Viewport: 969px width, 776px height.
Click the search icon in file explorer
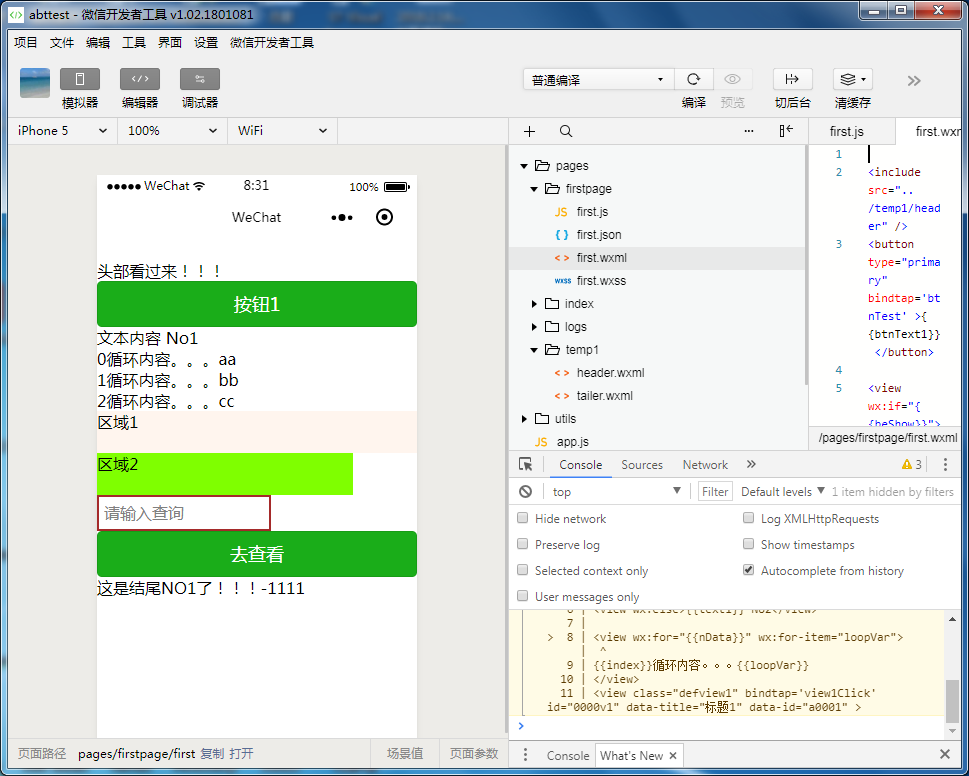pyautogui.click(x=566, y=131)
